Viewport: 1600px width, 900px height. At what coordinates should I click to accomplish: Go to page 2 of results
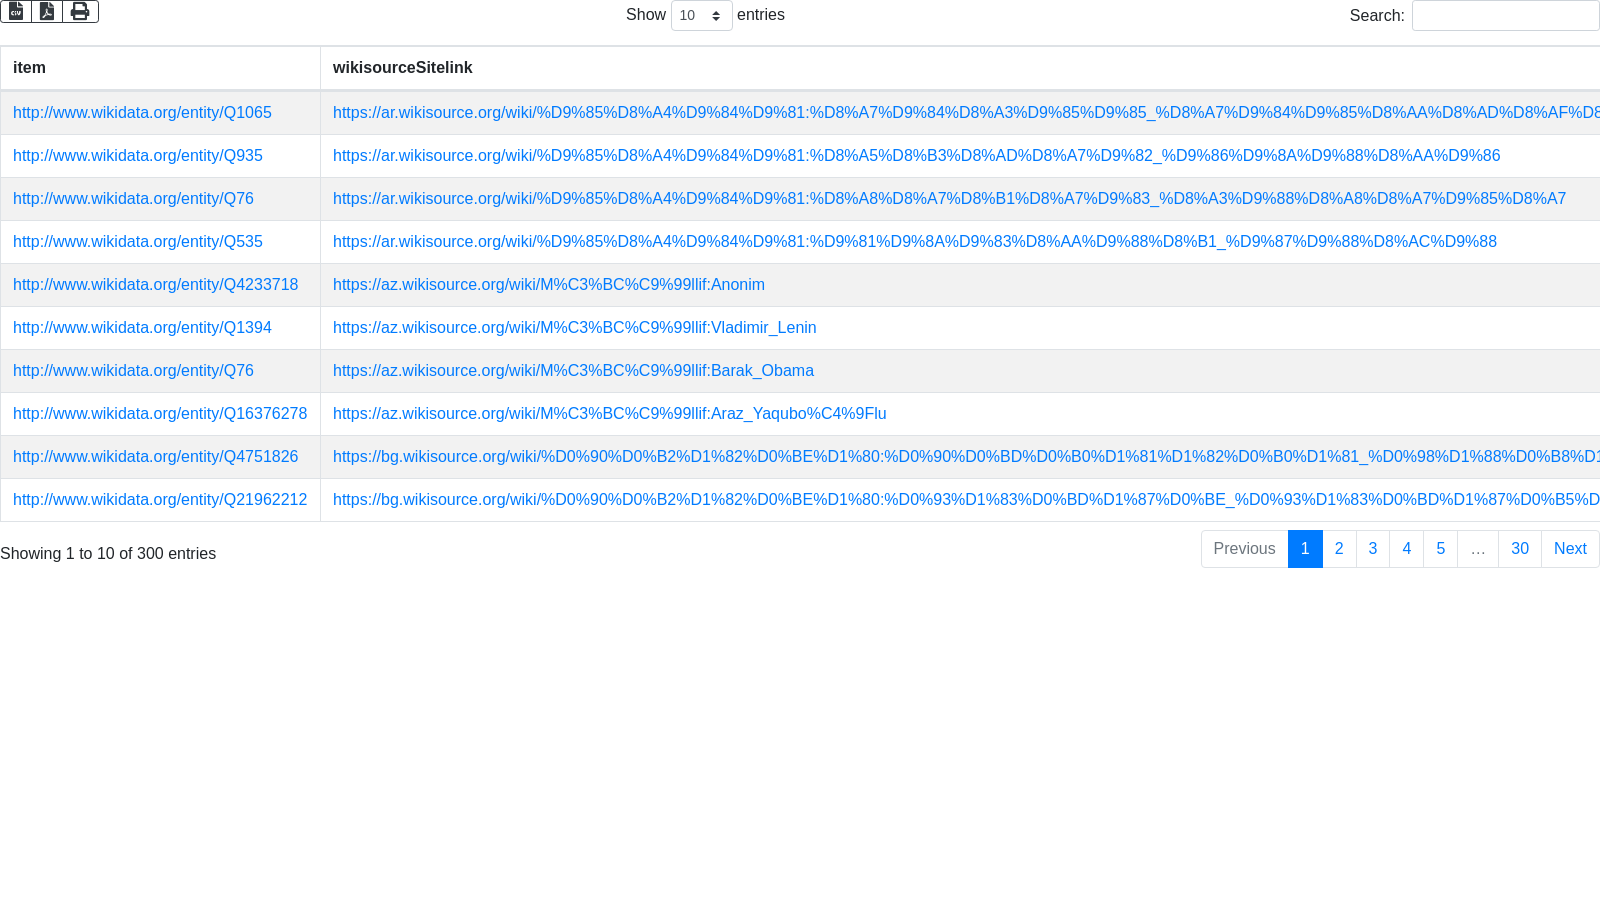pyautogui.click(x=1339, y=549)
